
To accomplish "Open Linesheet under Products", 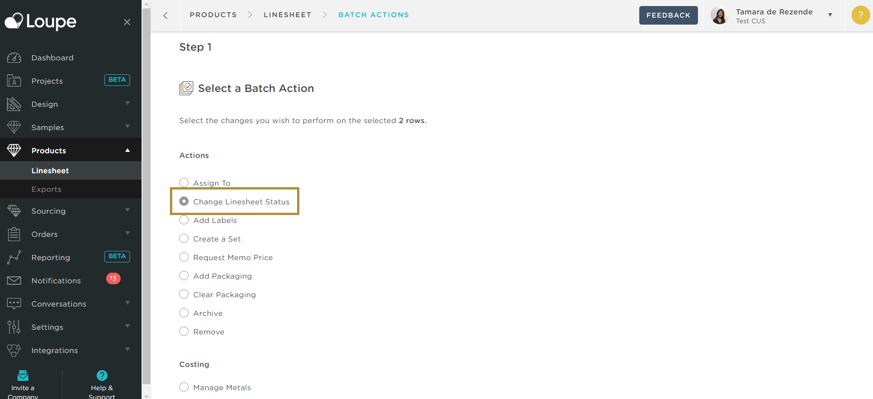I will click(x=50, y=171).
